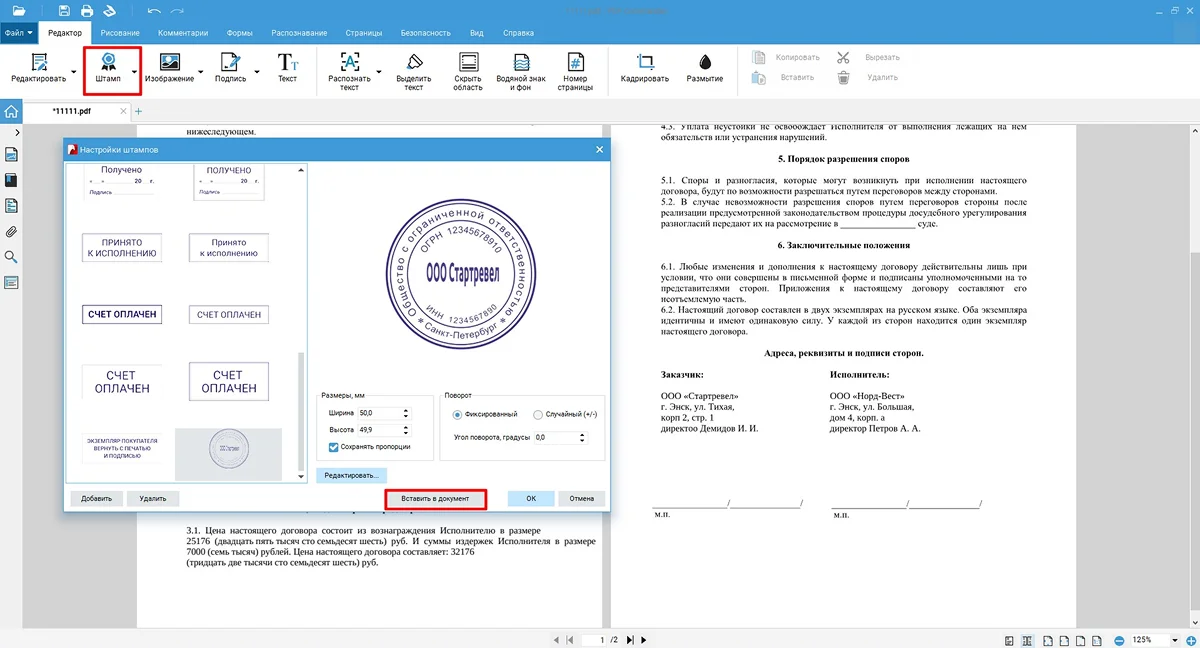Image resolution: width=1200 pixels, height=648 pixels.
Task: Activate the Скрыть область tool
Action: click(468, 69)
